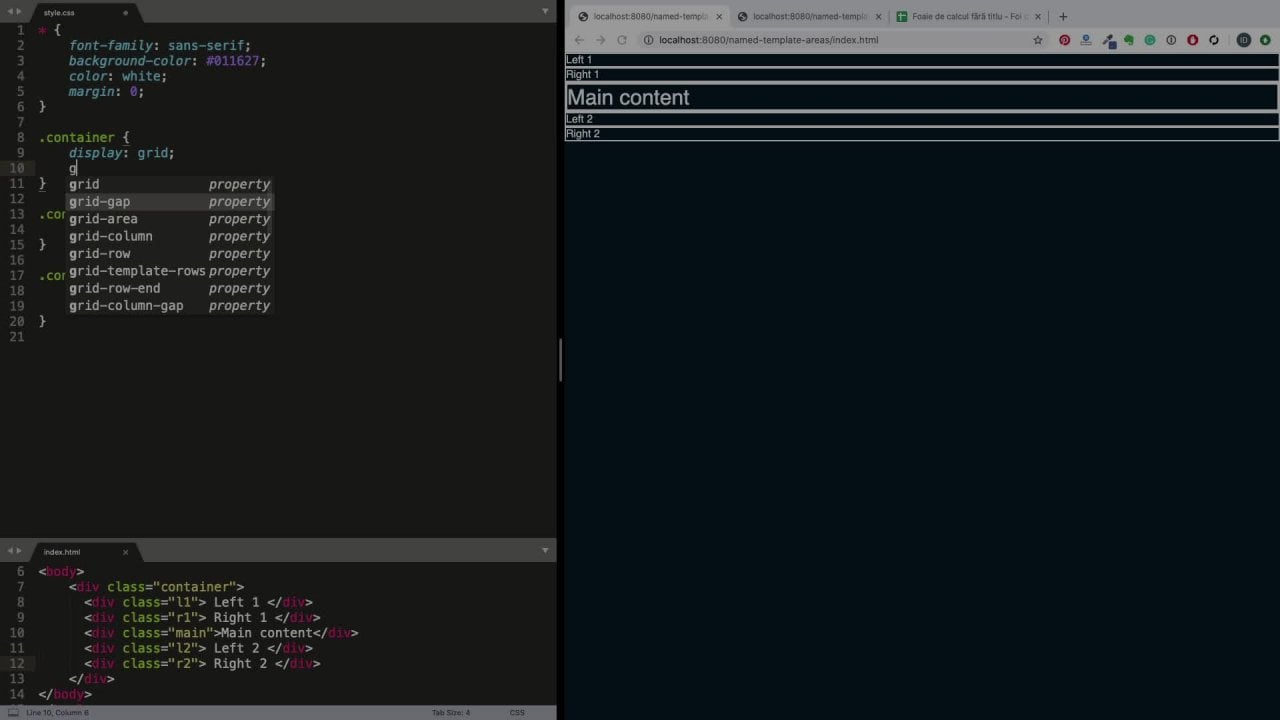Screen dimensions: 1280x720
Task: Click the browser back arrow
Action: 579,40
